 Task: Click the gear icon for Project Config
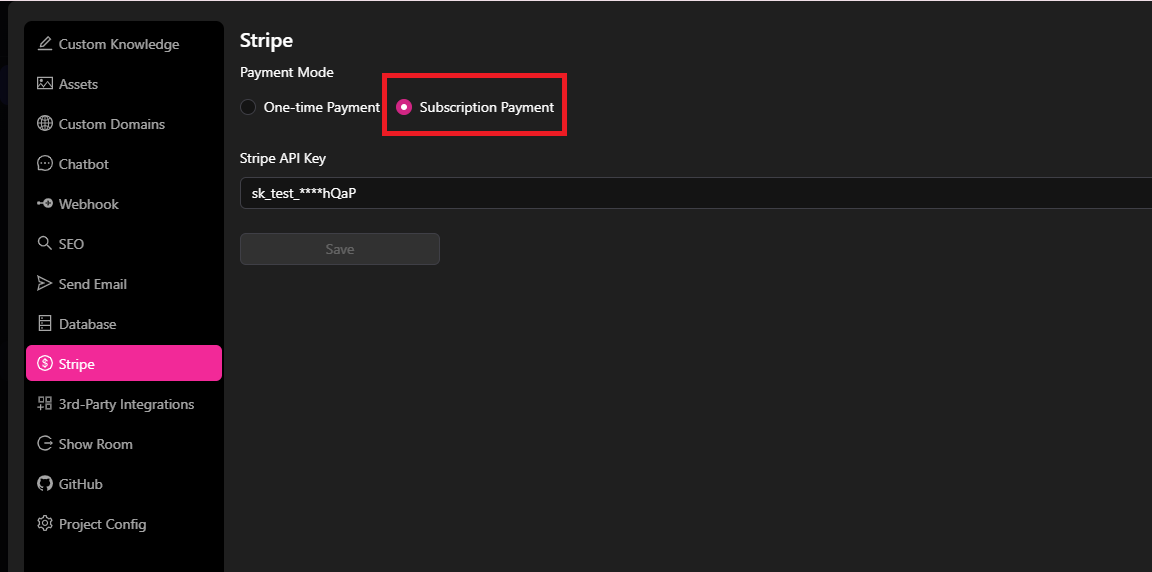(x=44, y=524)
